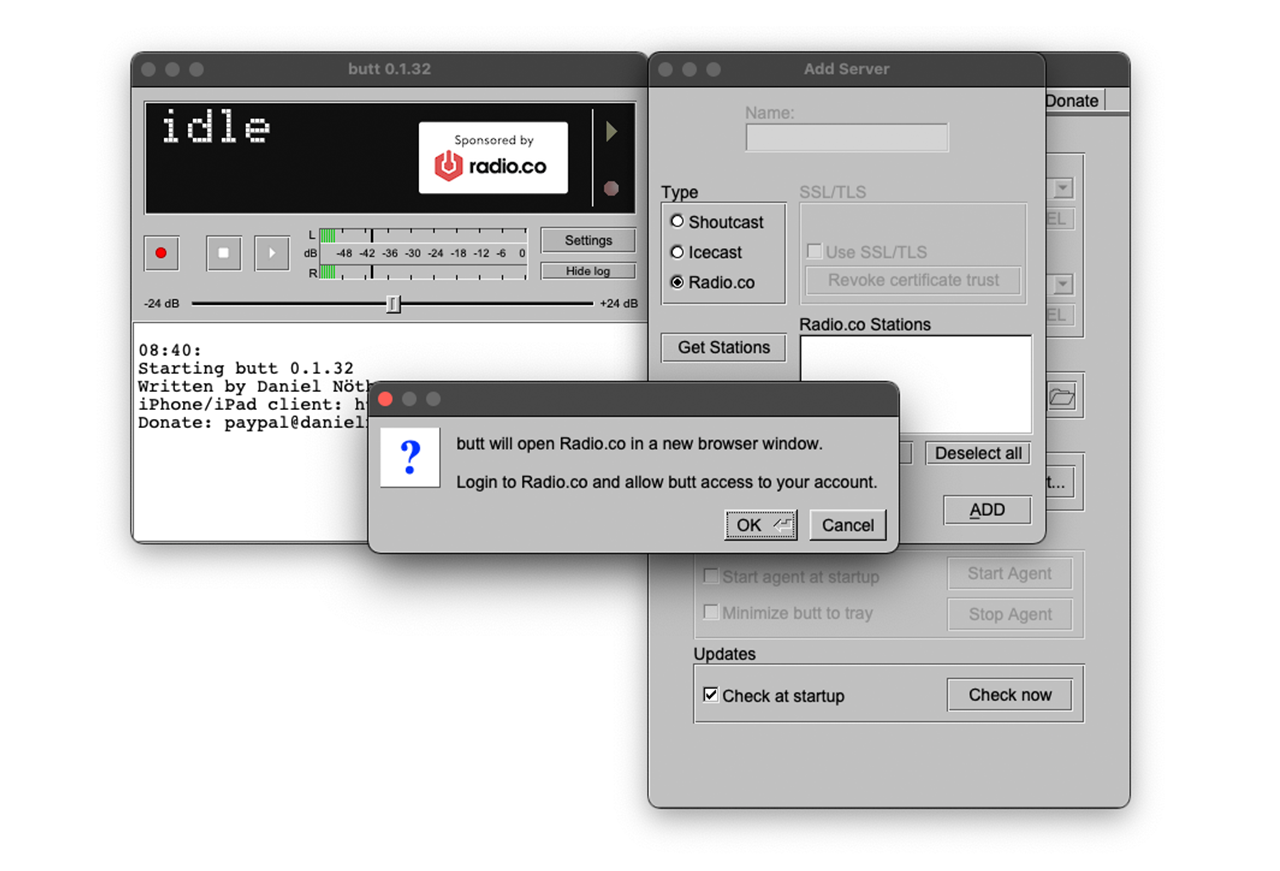This screenshot has width=1280, height=871.
Task: Click the play triangle button
Action: coord(271,253)
